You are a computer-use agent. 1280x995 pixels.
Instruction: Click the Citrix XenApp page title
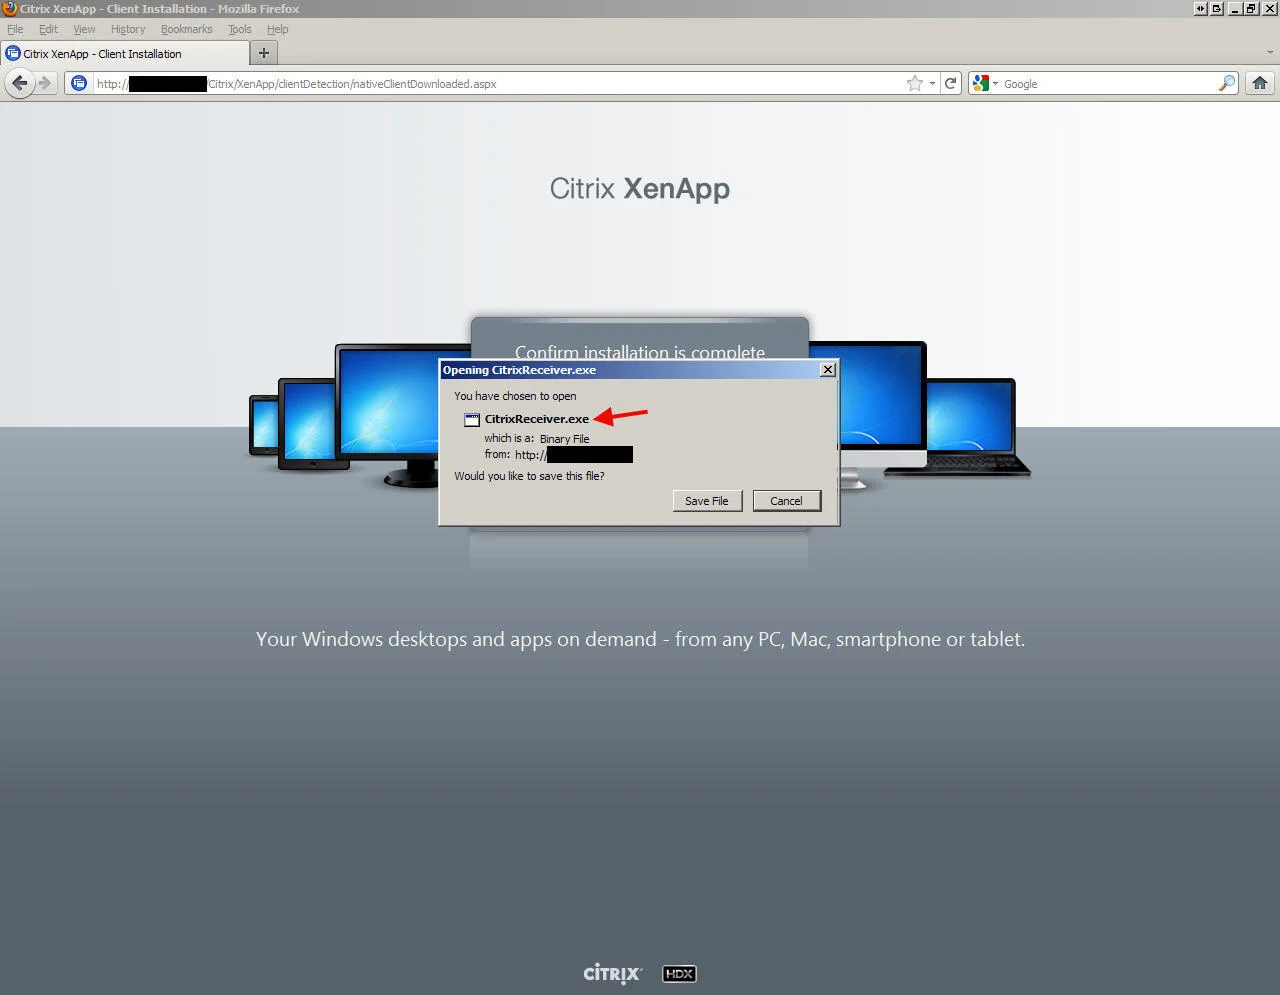(640, 189)
